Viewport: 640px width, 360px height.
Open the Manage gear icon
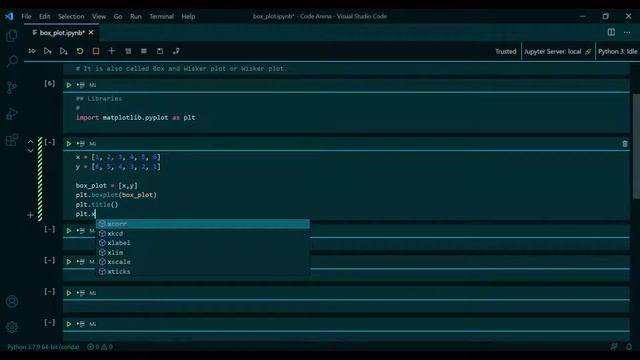point(12,327)
